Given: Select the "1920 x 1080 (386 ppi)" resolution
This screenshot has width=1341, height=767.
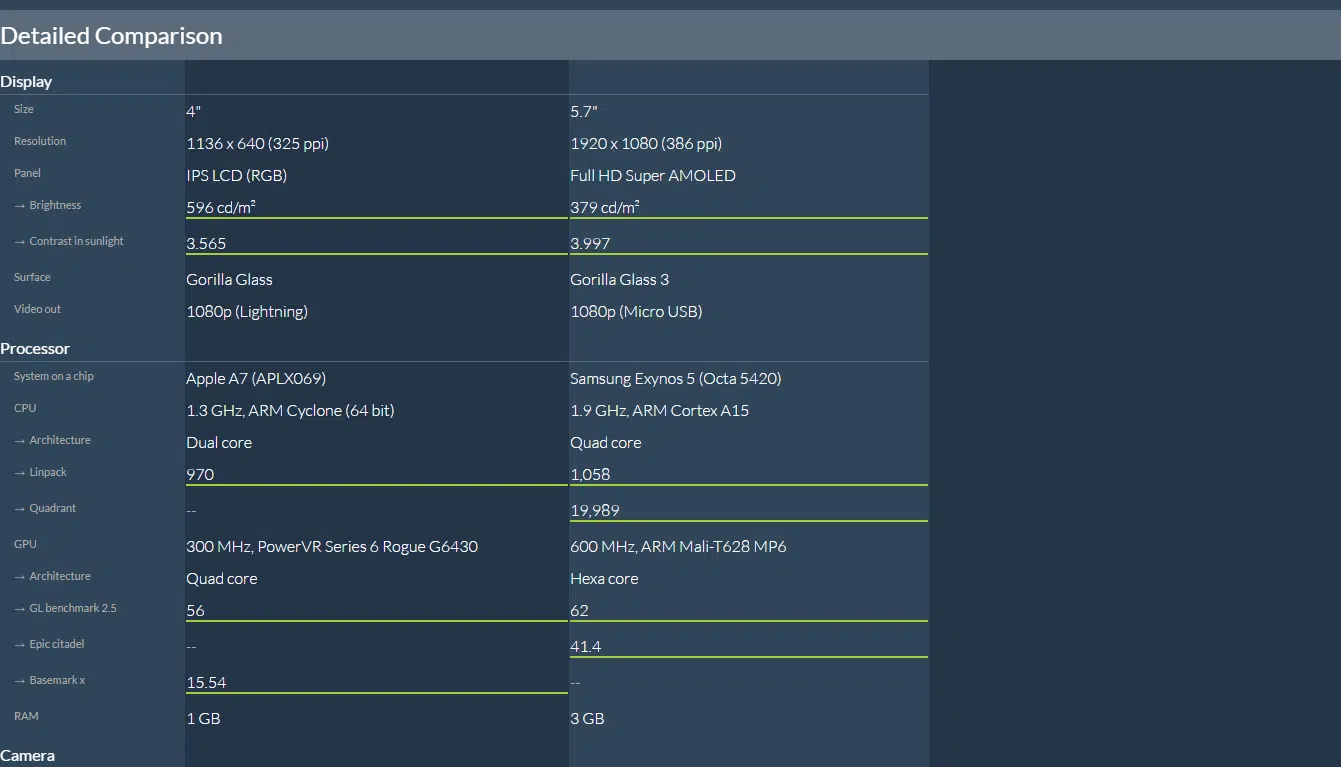Looking at the screenshot, I should tap(646, 143).
